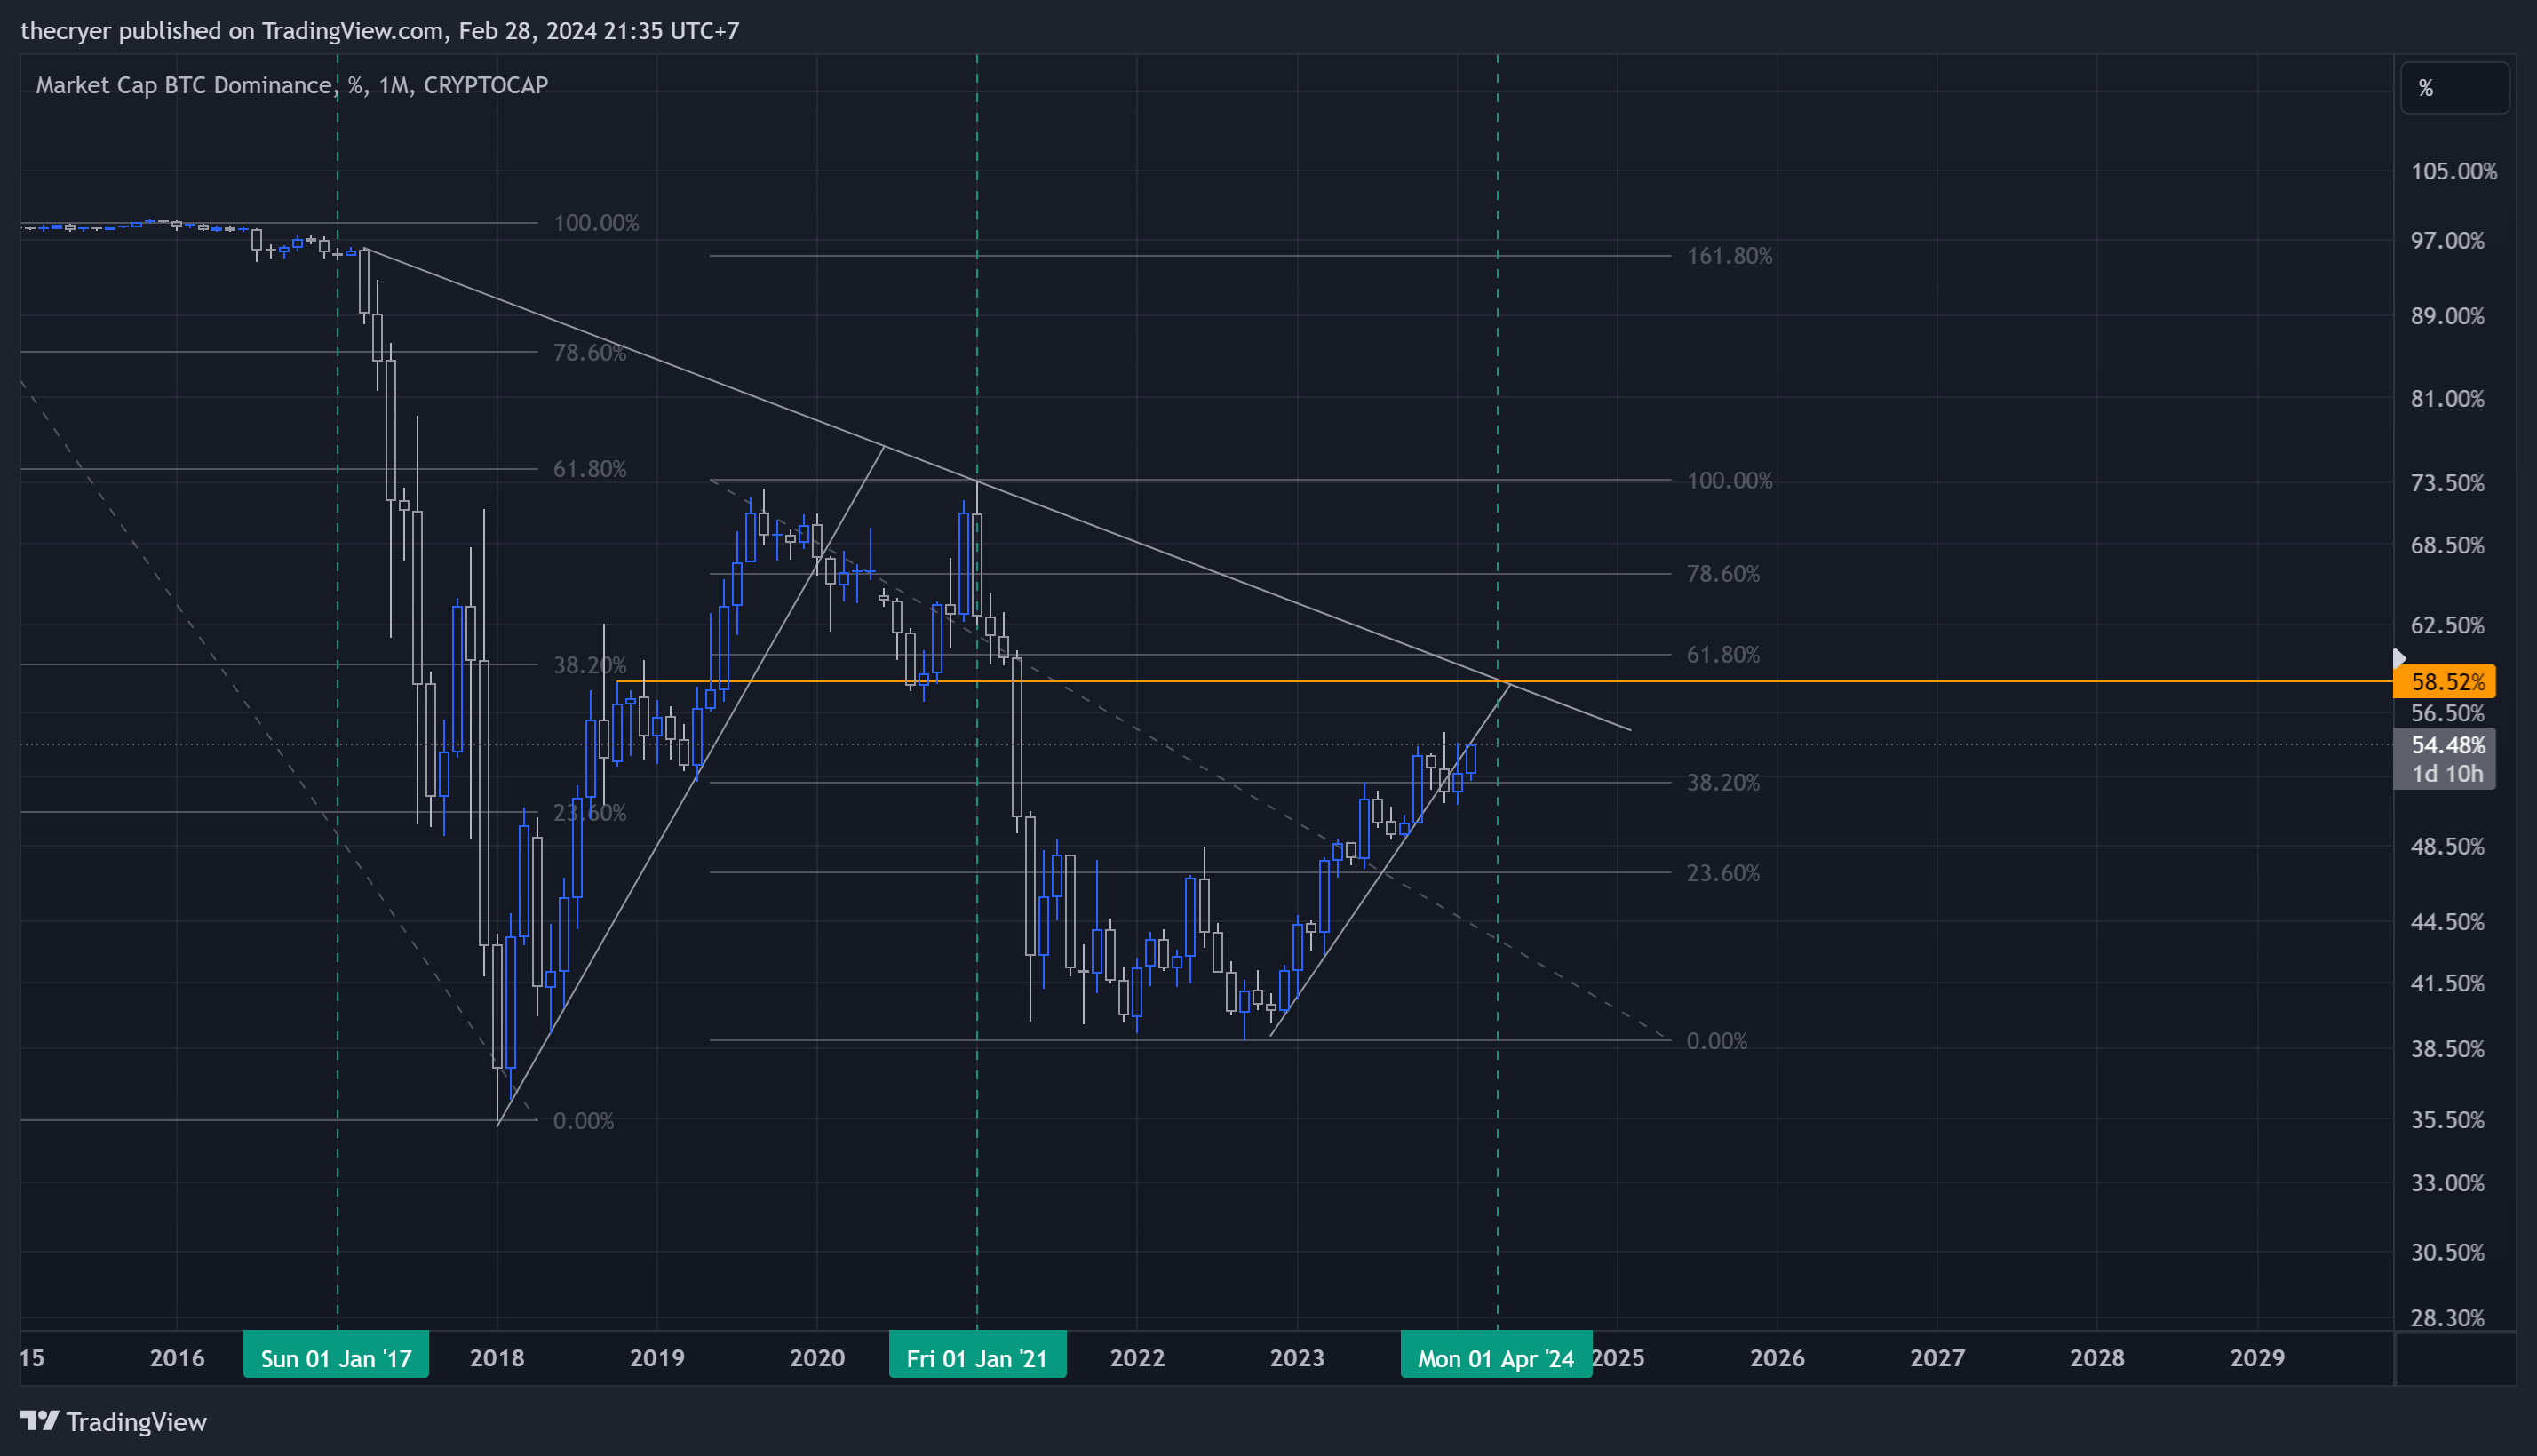Click the 105.00% price axis label
This screenshot has width=2537, height=1456.
pos(2453,171)
